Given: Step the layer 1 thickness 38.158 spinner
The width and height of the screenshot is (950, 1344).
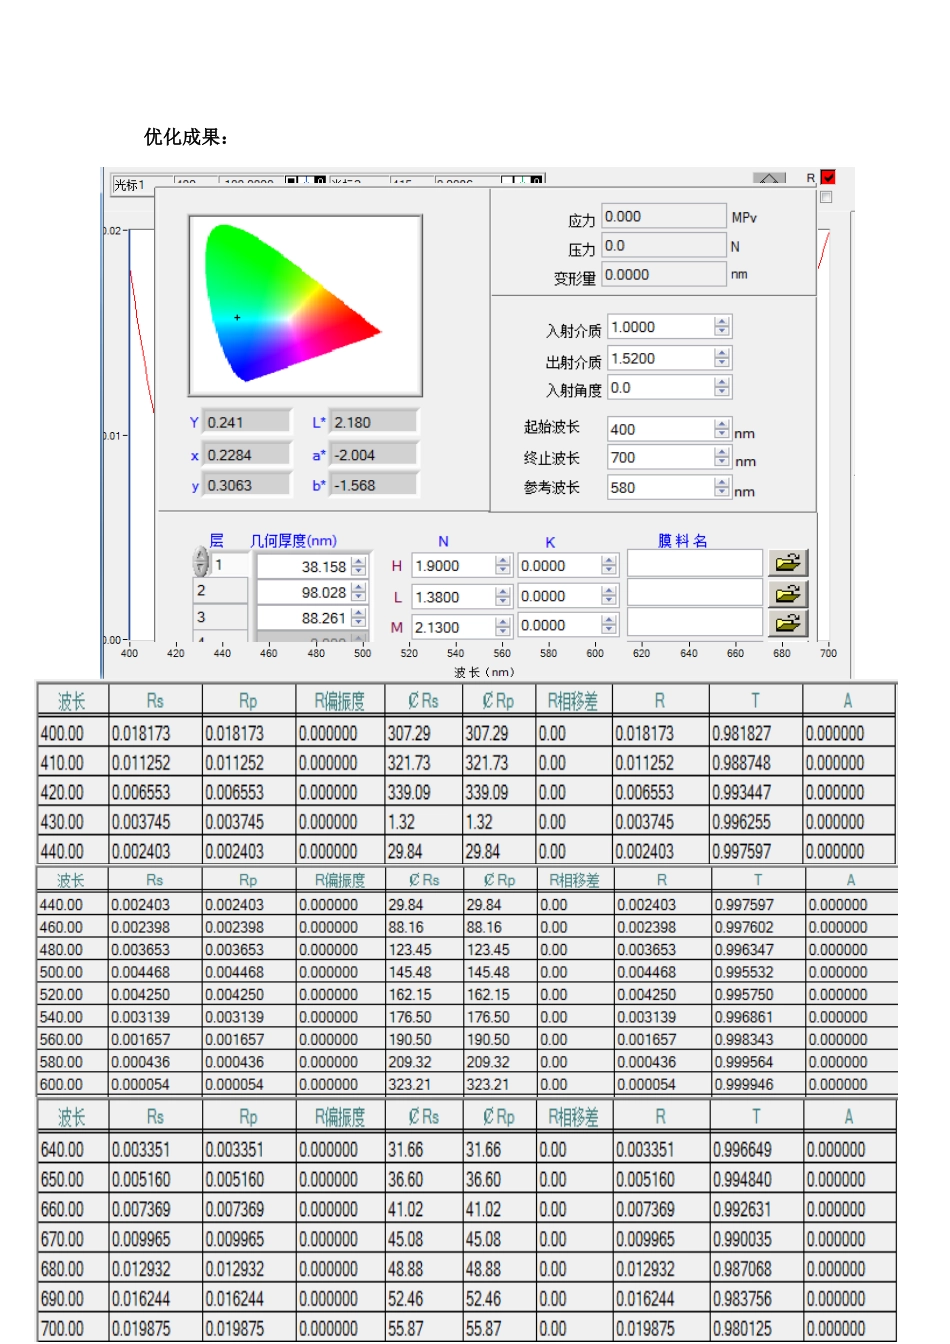Looking at the screenshot, I should (359, 566).
